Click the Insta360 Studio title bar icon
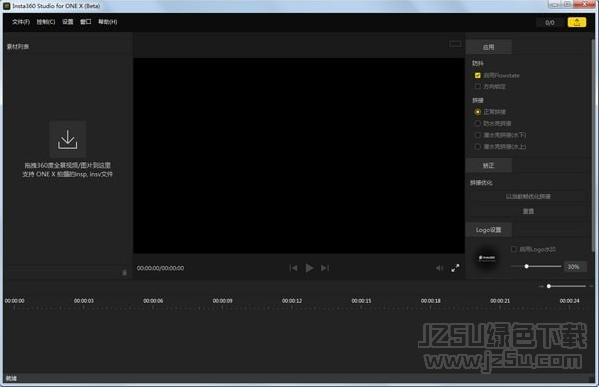This screenshot has width=600, height=387. click(7, 6)
